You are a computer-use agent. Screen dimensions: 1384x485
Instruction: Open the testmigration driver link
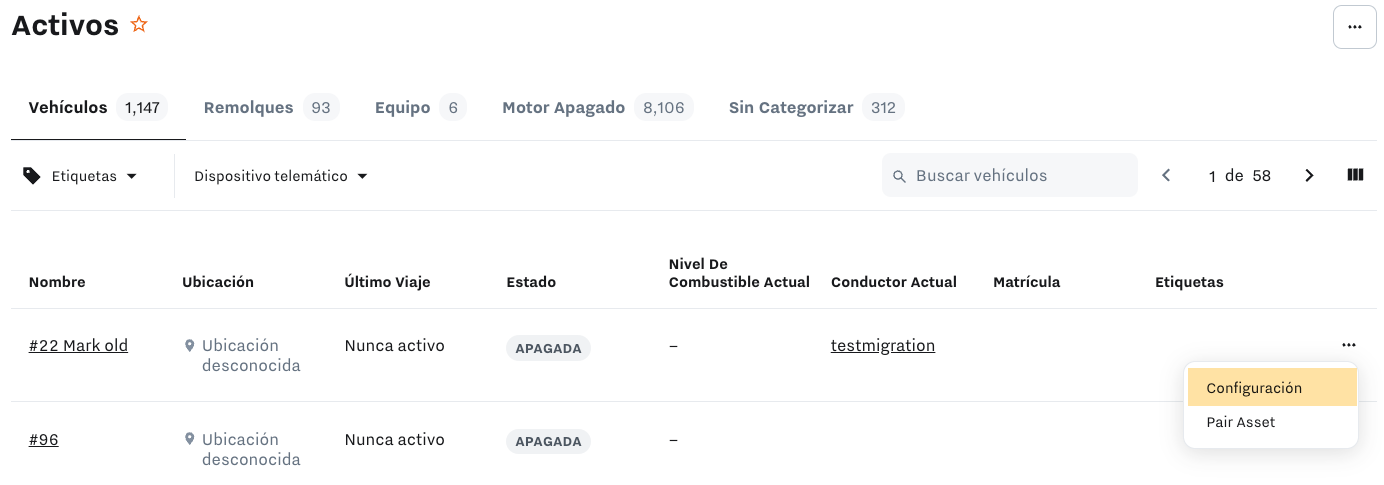pyautogui.click(x=882, y=346)
